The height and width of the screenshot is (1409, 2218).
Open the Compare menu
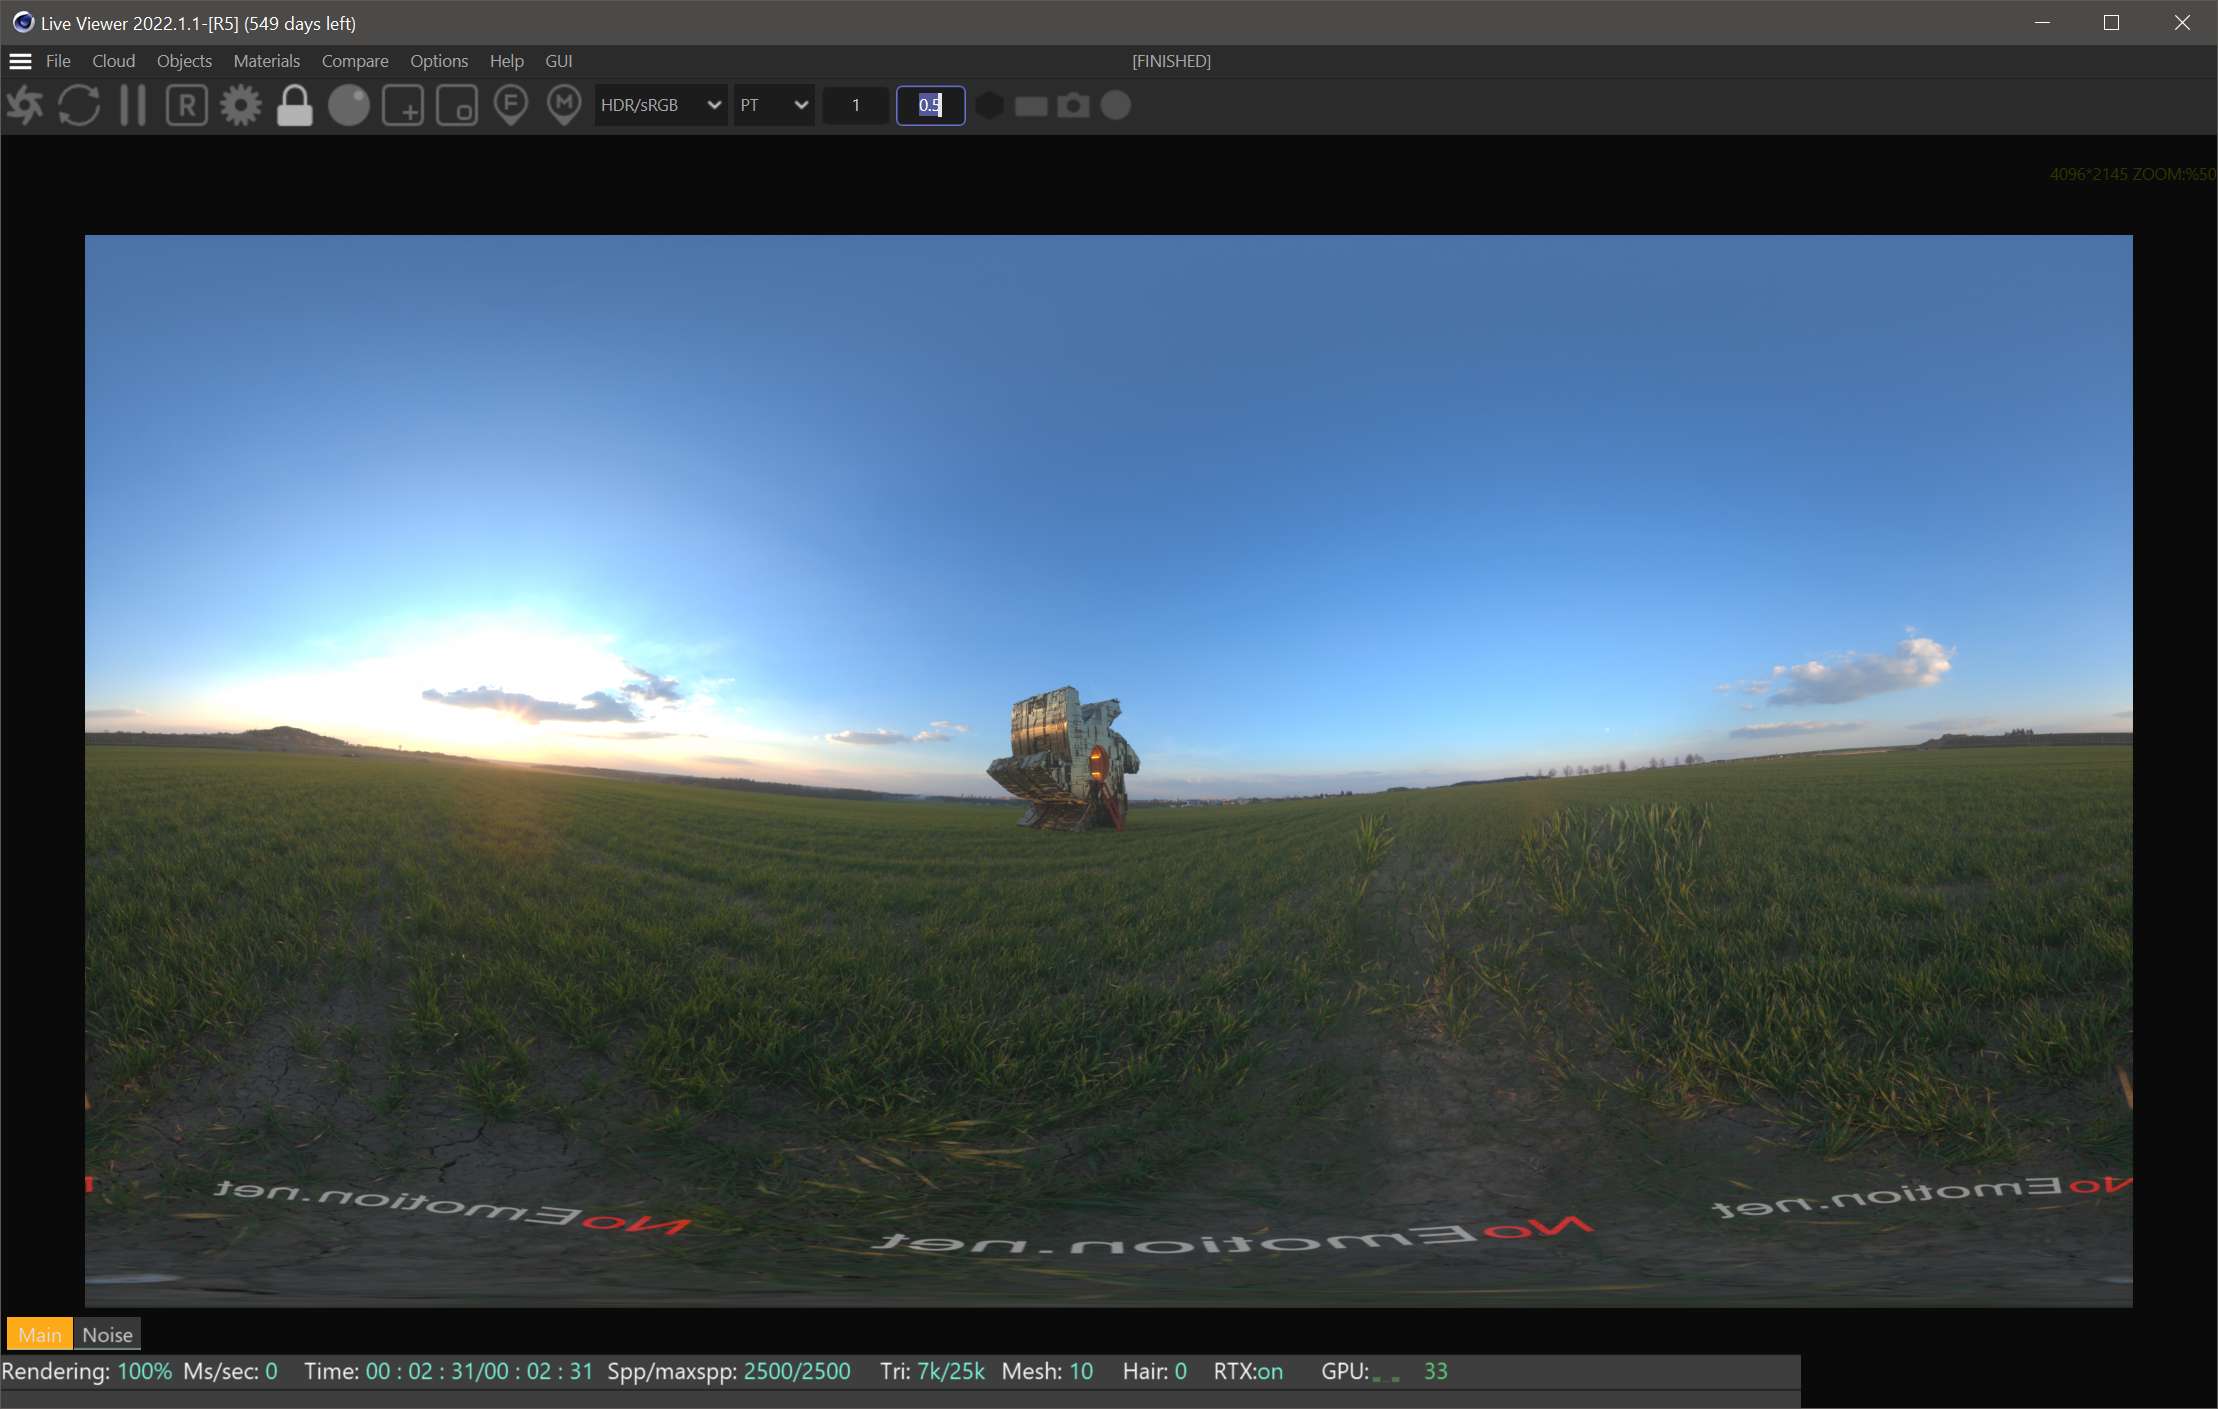354,61
